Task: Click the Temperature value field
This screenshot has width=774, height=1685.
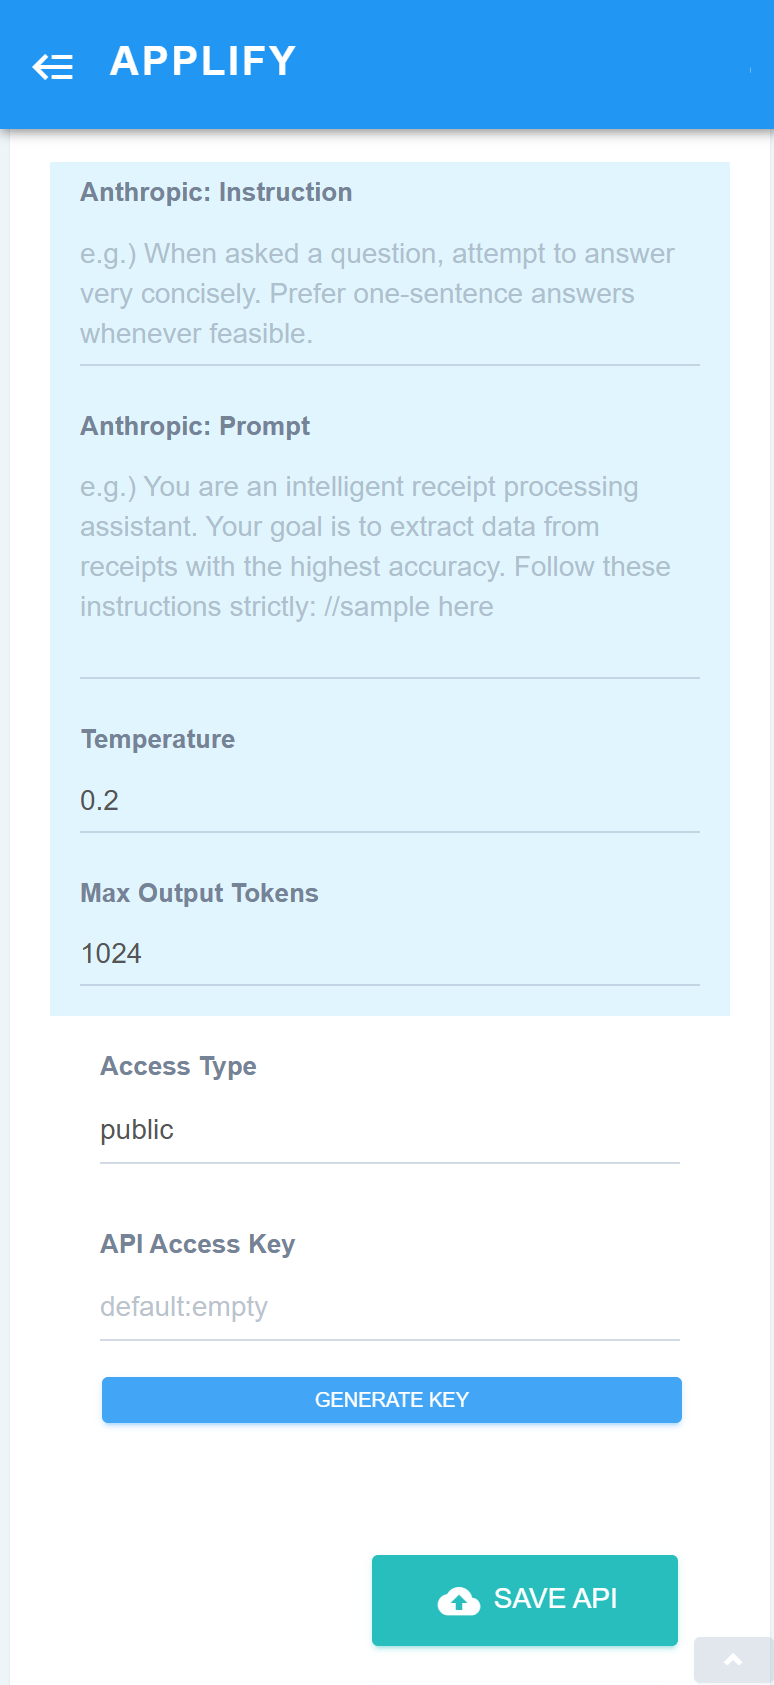Action: tap(389, 801)
